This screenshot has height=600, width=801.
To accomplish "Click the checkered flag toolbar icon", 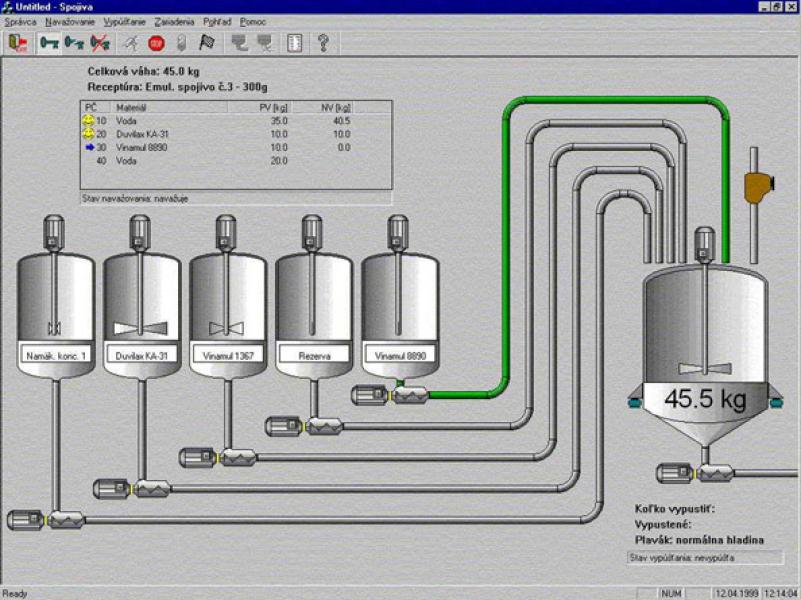I will pyautogui.click(x=207, y=43).
